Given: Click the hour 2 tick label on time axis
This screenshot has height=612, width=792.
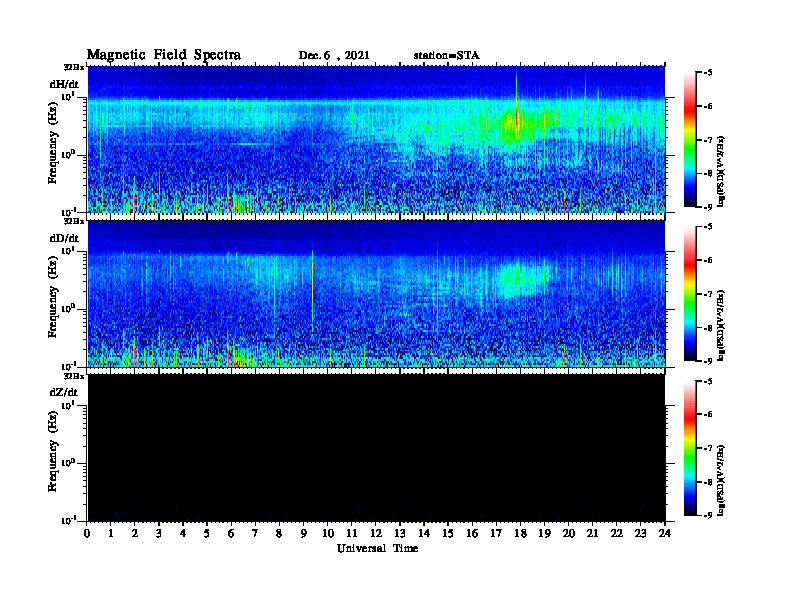Looking at the screenshot, I should 134,533.
